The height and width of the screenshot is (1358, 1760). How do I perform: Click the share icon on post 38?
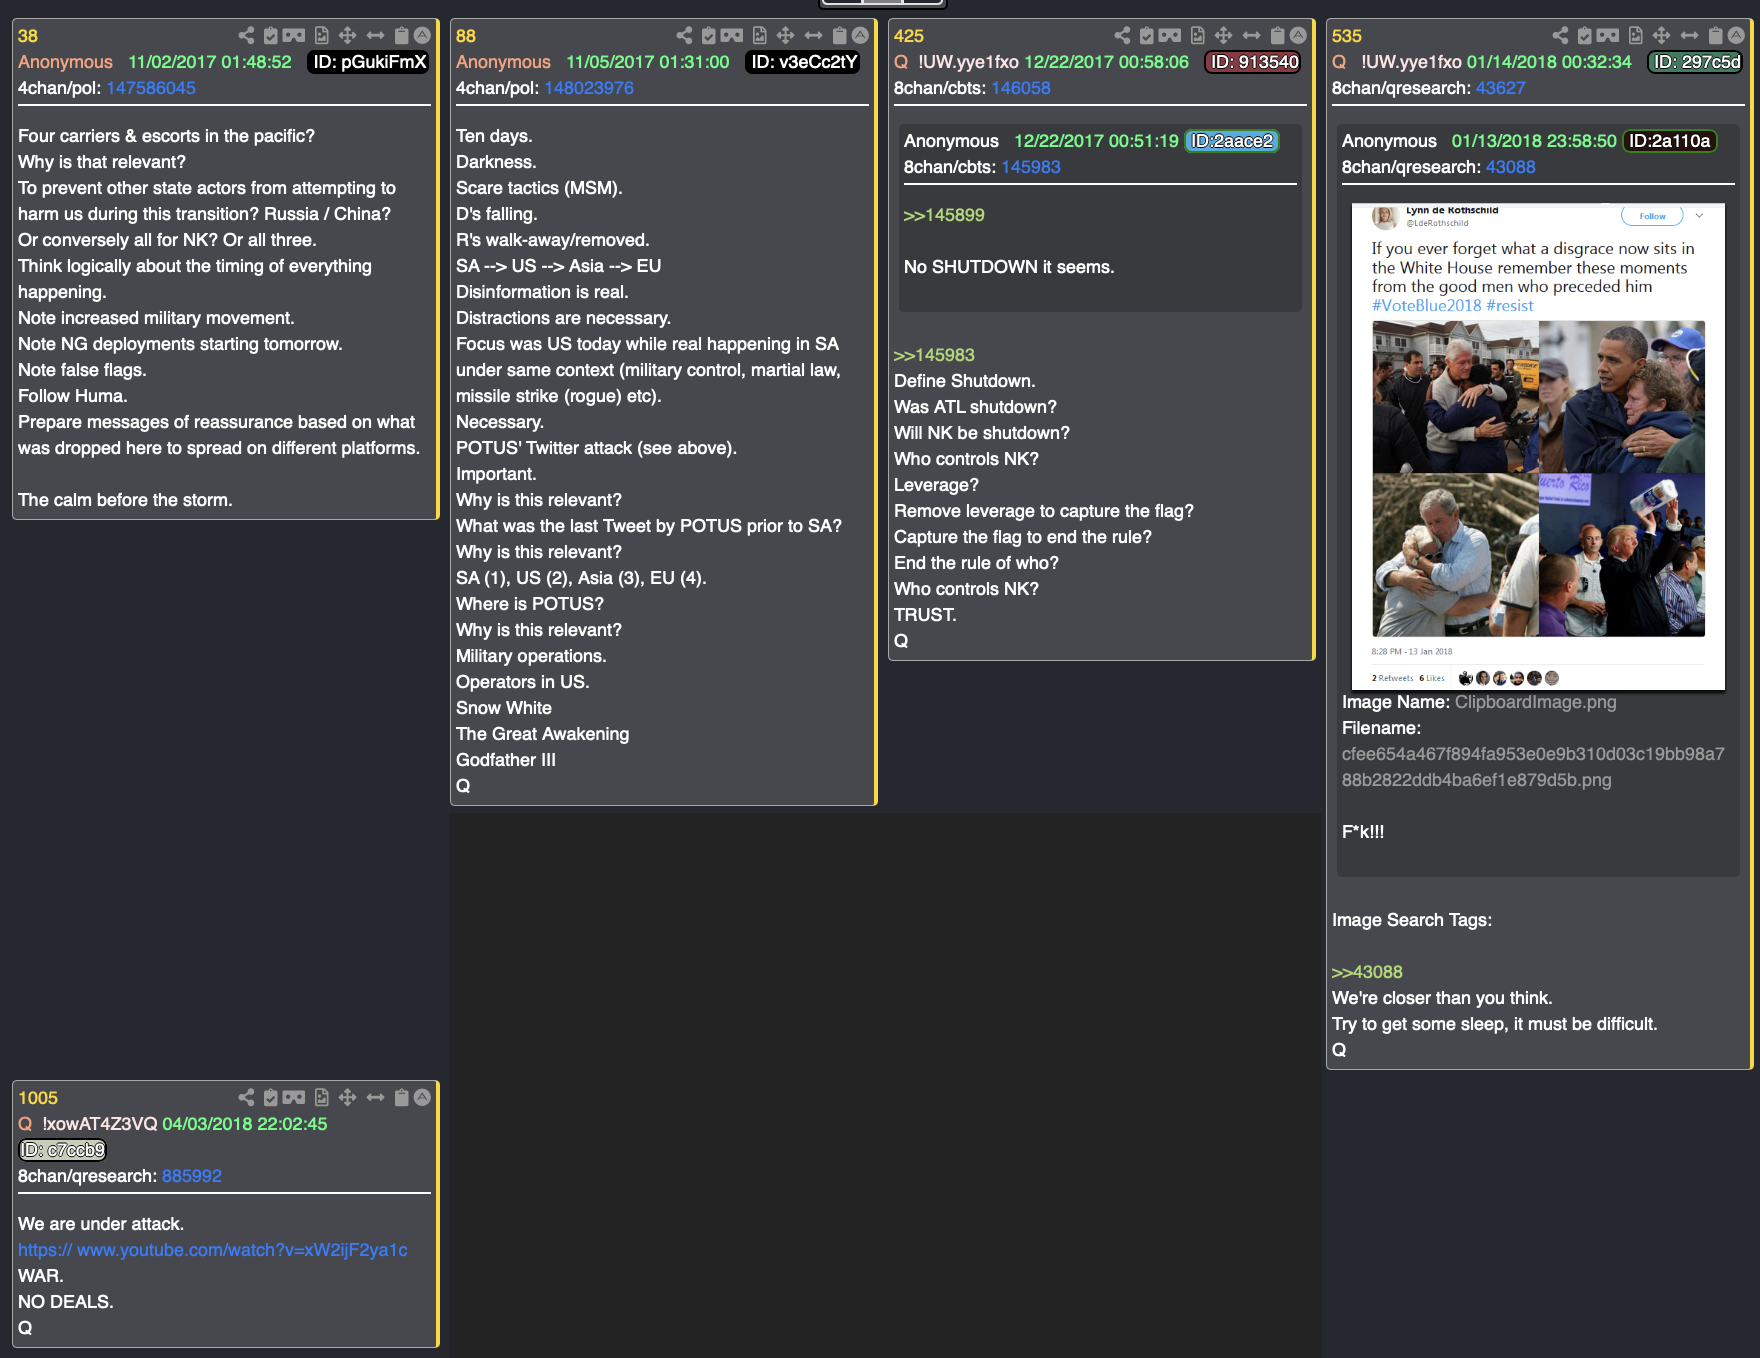(x=246, y=35)
